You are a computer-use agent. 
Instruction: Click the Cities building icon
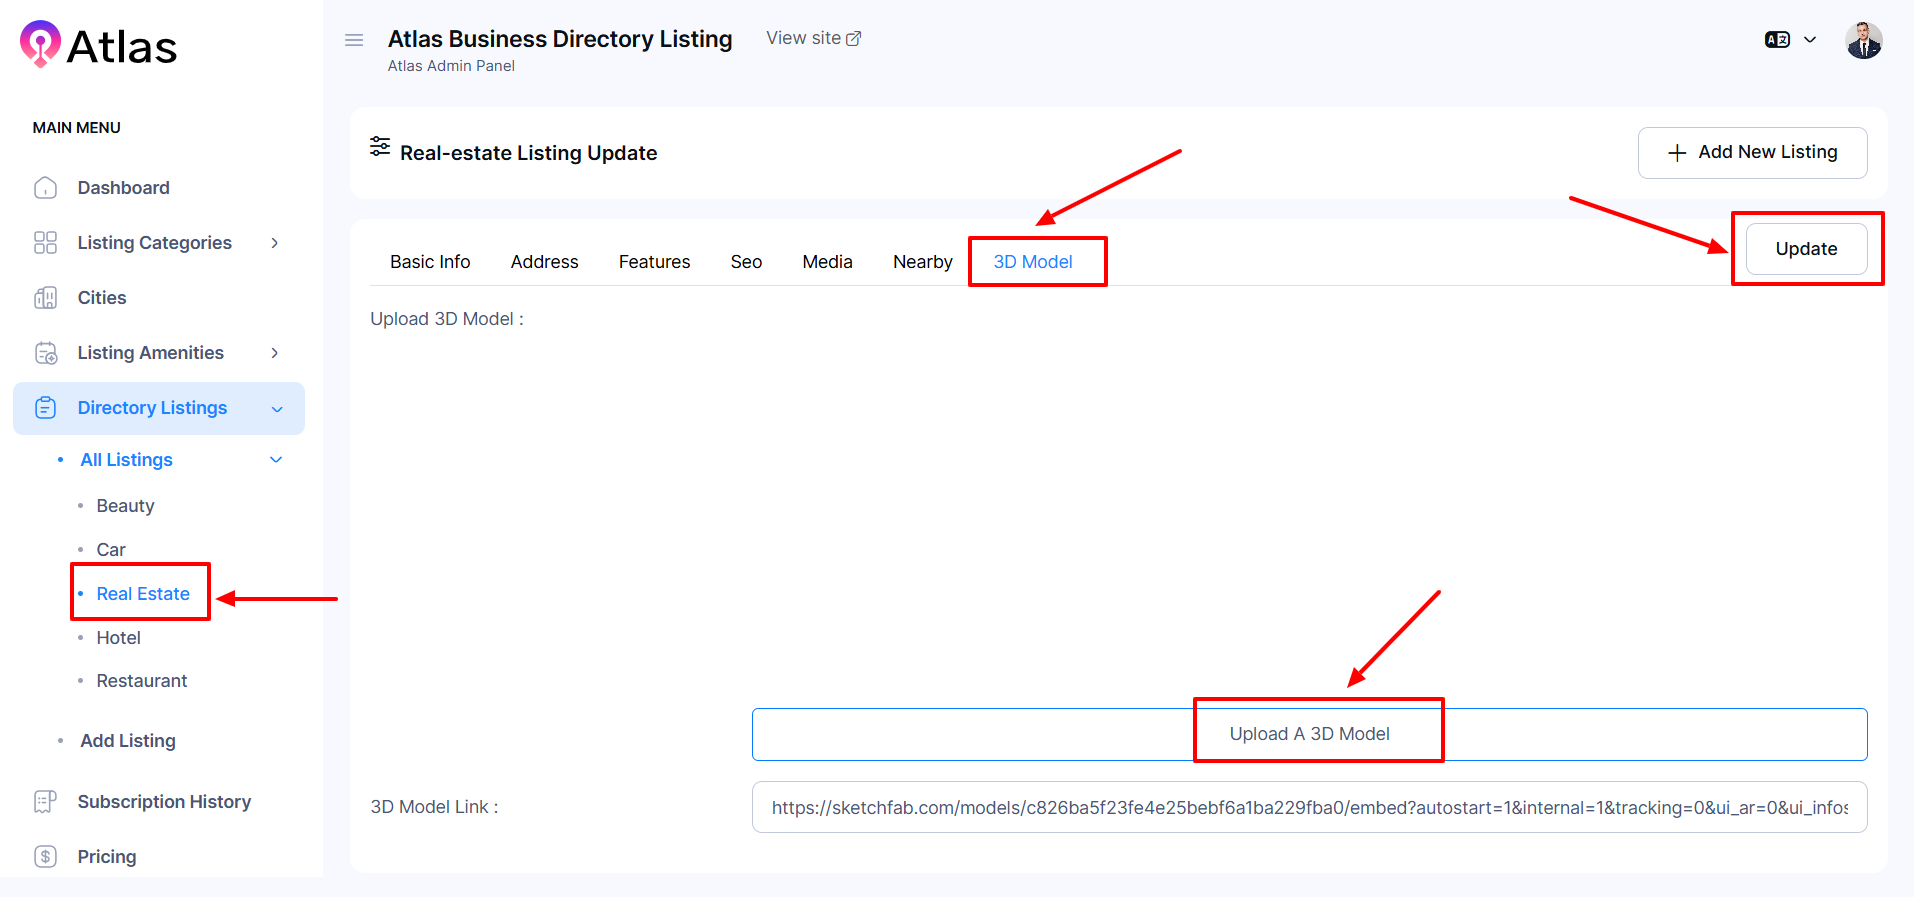[46, 298]
